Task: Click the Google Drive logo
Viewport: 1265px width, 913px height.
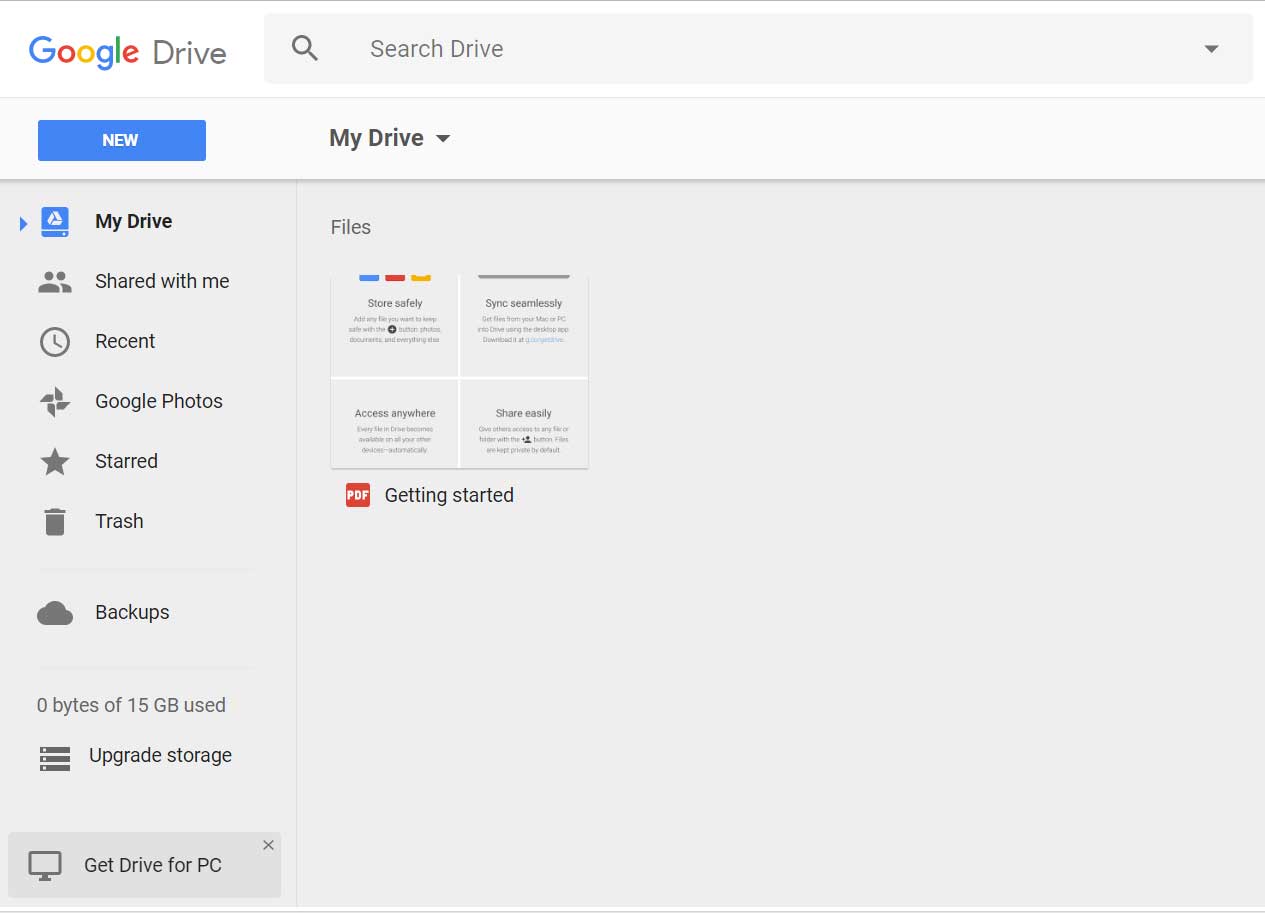Action: (127, 52)
